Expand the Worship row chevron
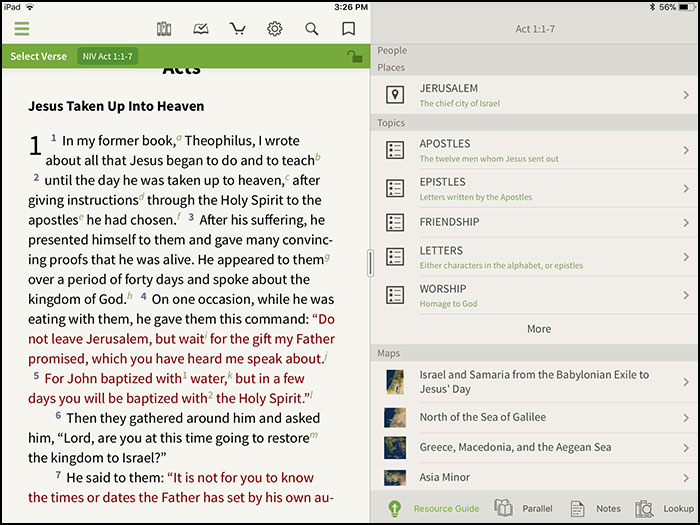This screenshot has height=525, width=700. click(x=686, y=295)
